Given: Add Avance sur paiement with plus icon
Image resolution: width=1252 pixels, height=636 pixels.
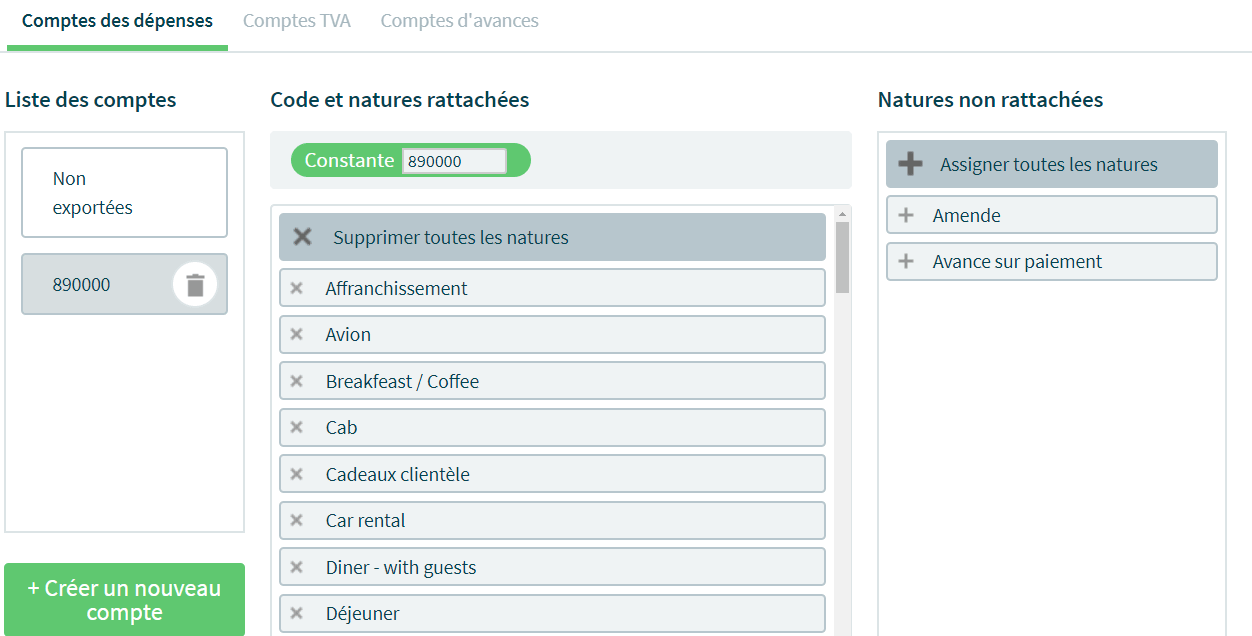Looking at the screenshot, I should 906,261.
